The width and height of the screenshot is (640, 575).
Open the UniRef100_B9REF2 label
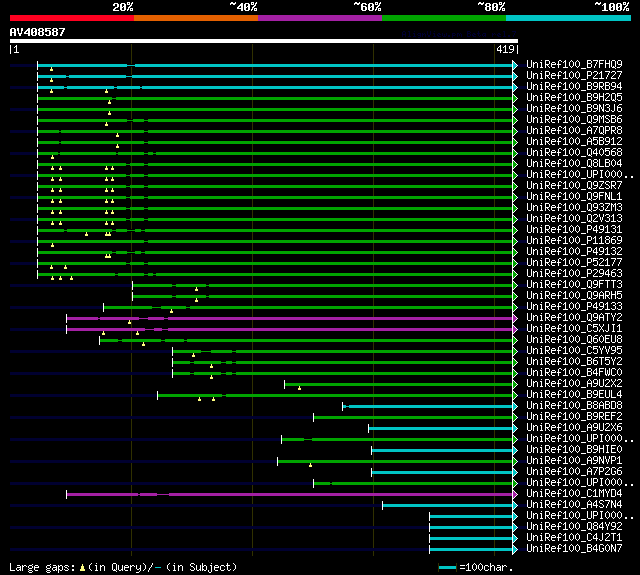574,417
